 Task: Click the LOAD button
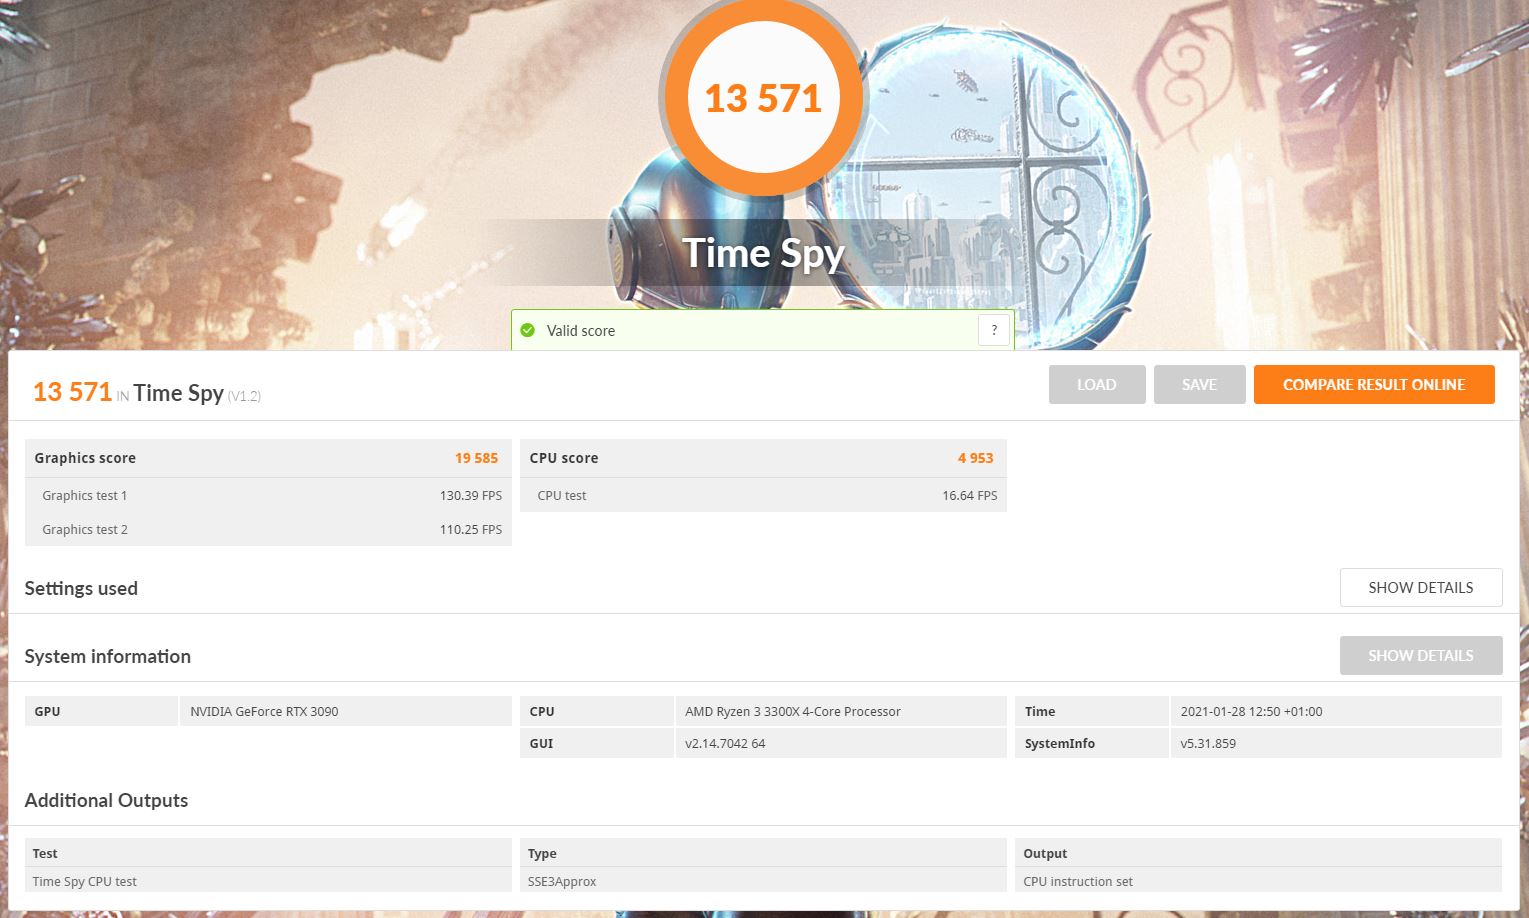click(1097, 385)
